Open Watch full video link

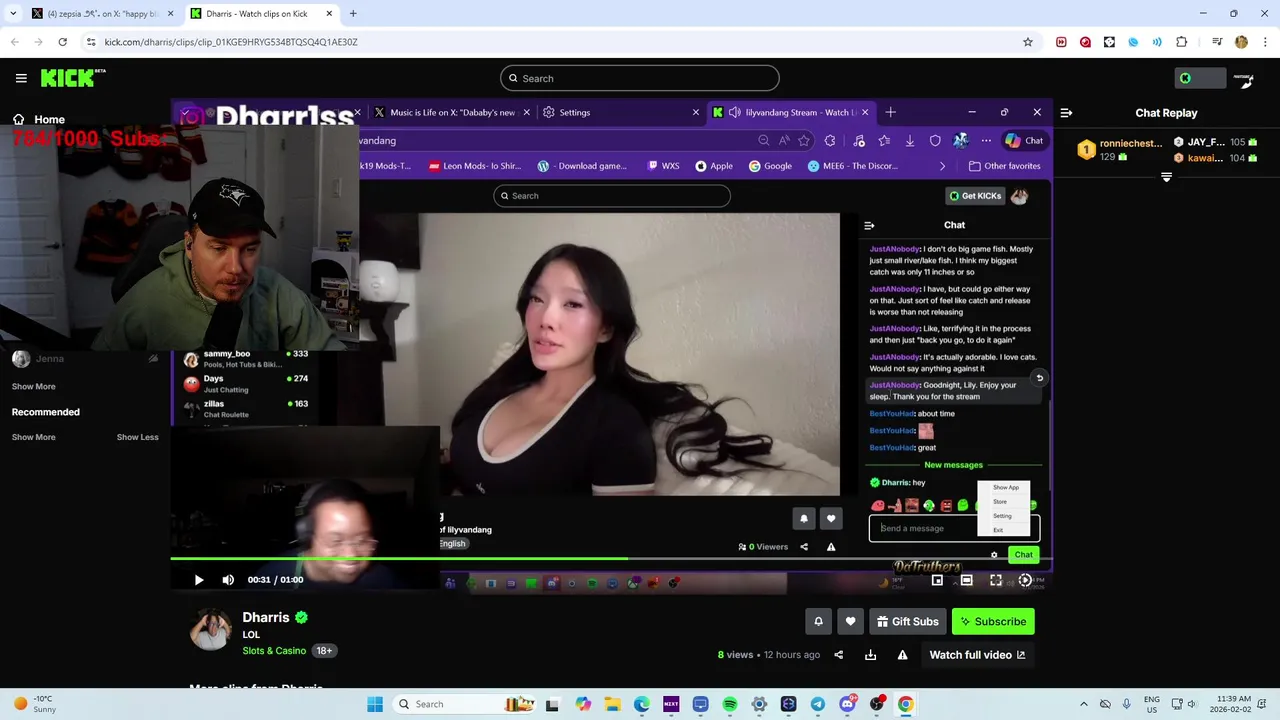(x=977, y=655)
